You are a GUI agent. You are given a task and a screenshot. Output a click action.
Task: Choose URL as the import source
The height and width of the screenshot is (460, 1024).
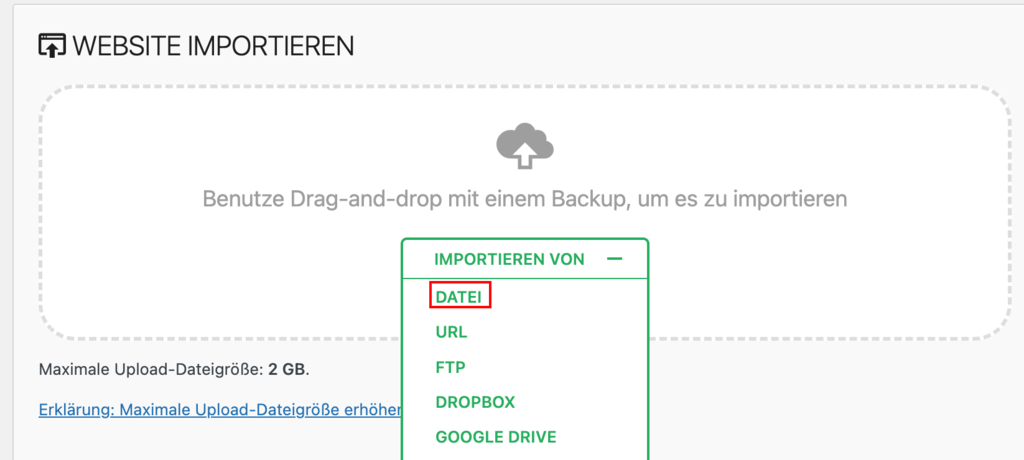451,332
